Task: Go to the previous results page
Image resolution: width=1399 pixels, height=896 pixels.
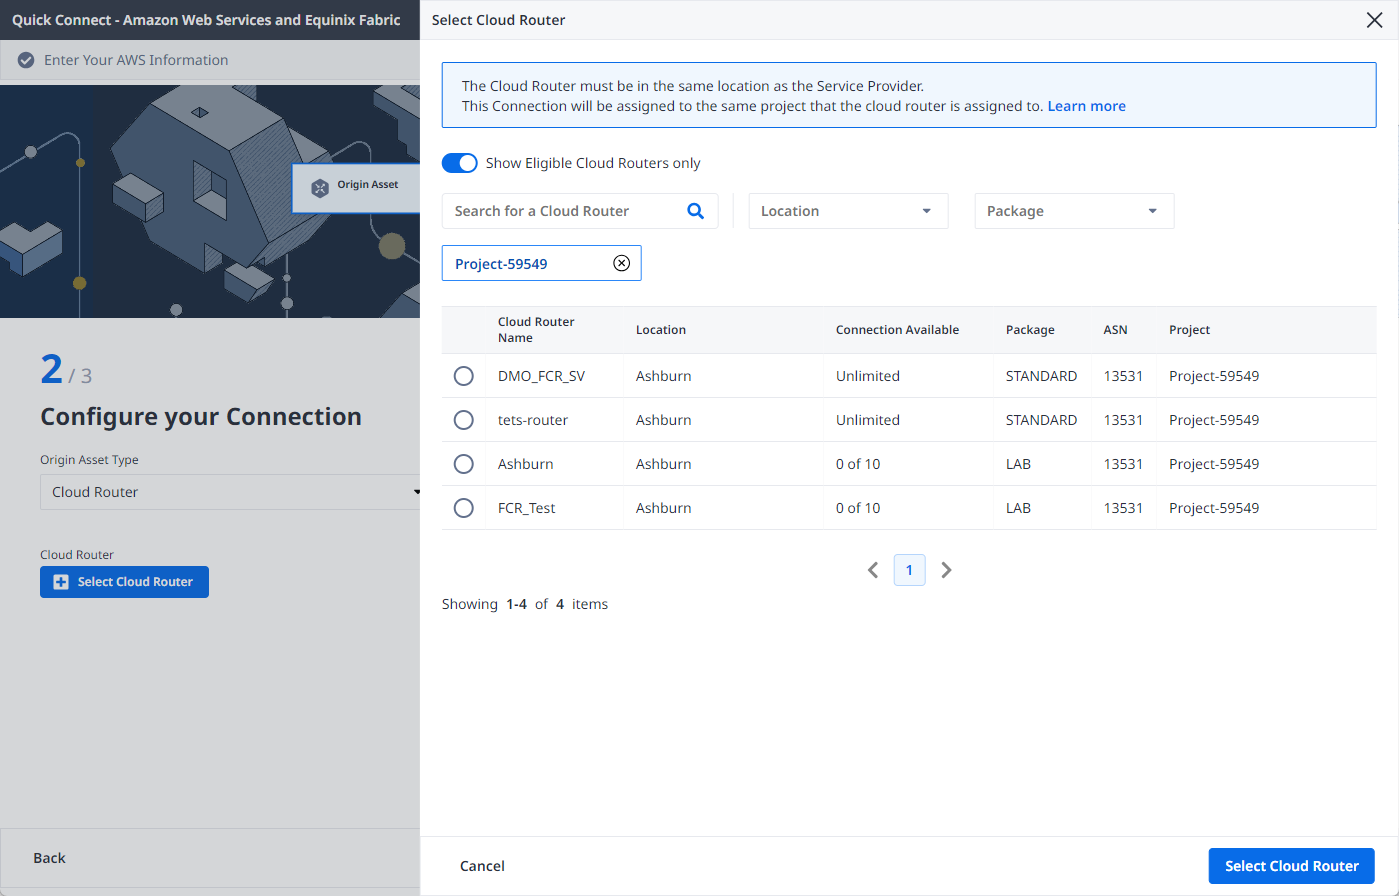Action: tap(873, 570)
